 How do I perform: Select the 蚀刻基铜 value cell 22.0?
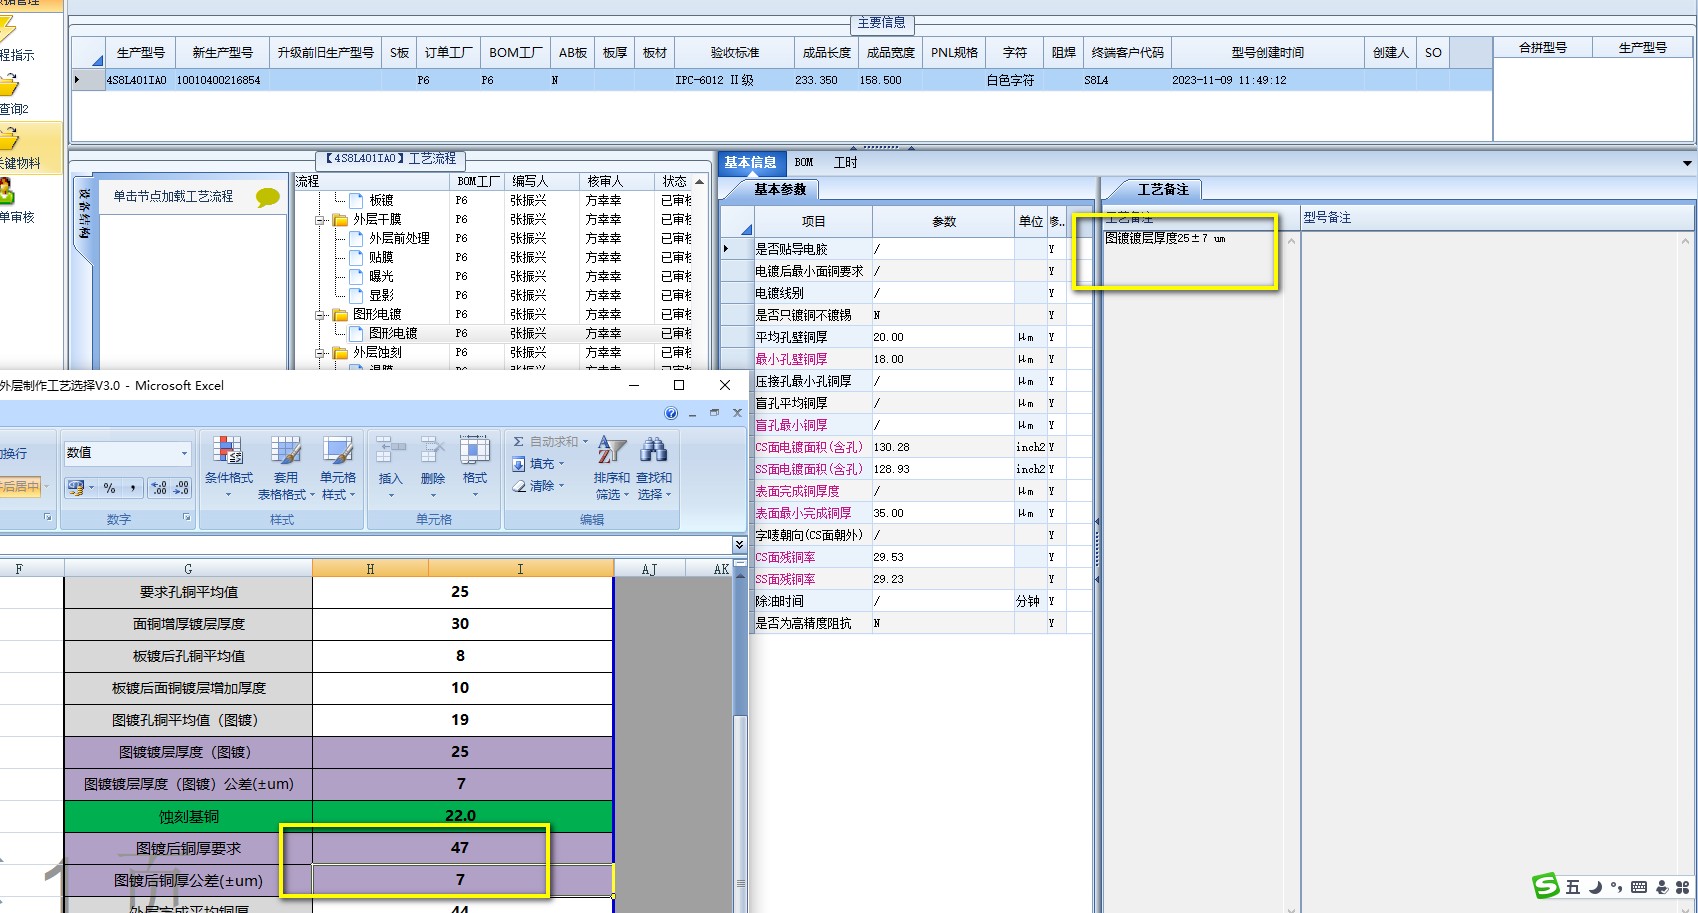pos(462,816)
